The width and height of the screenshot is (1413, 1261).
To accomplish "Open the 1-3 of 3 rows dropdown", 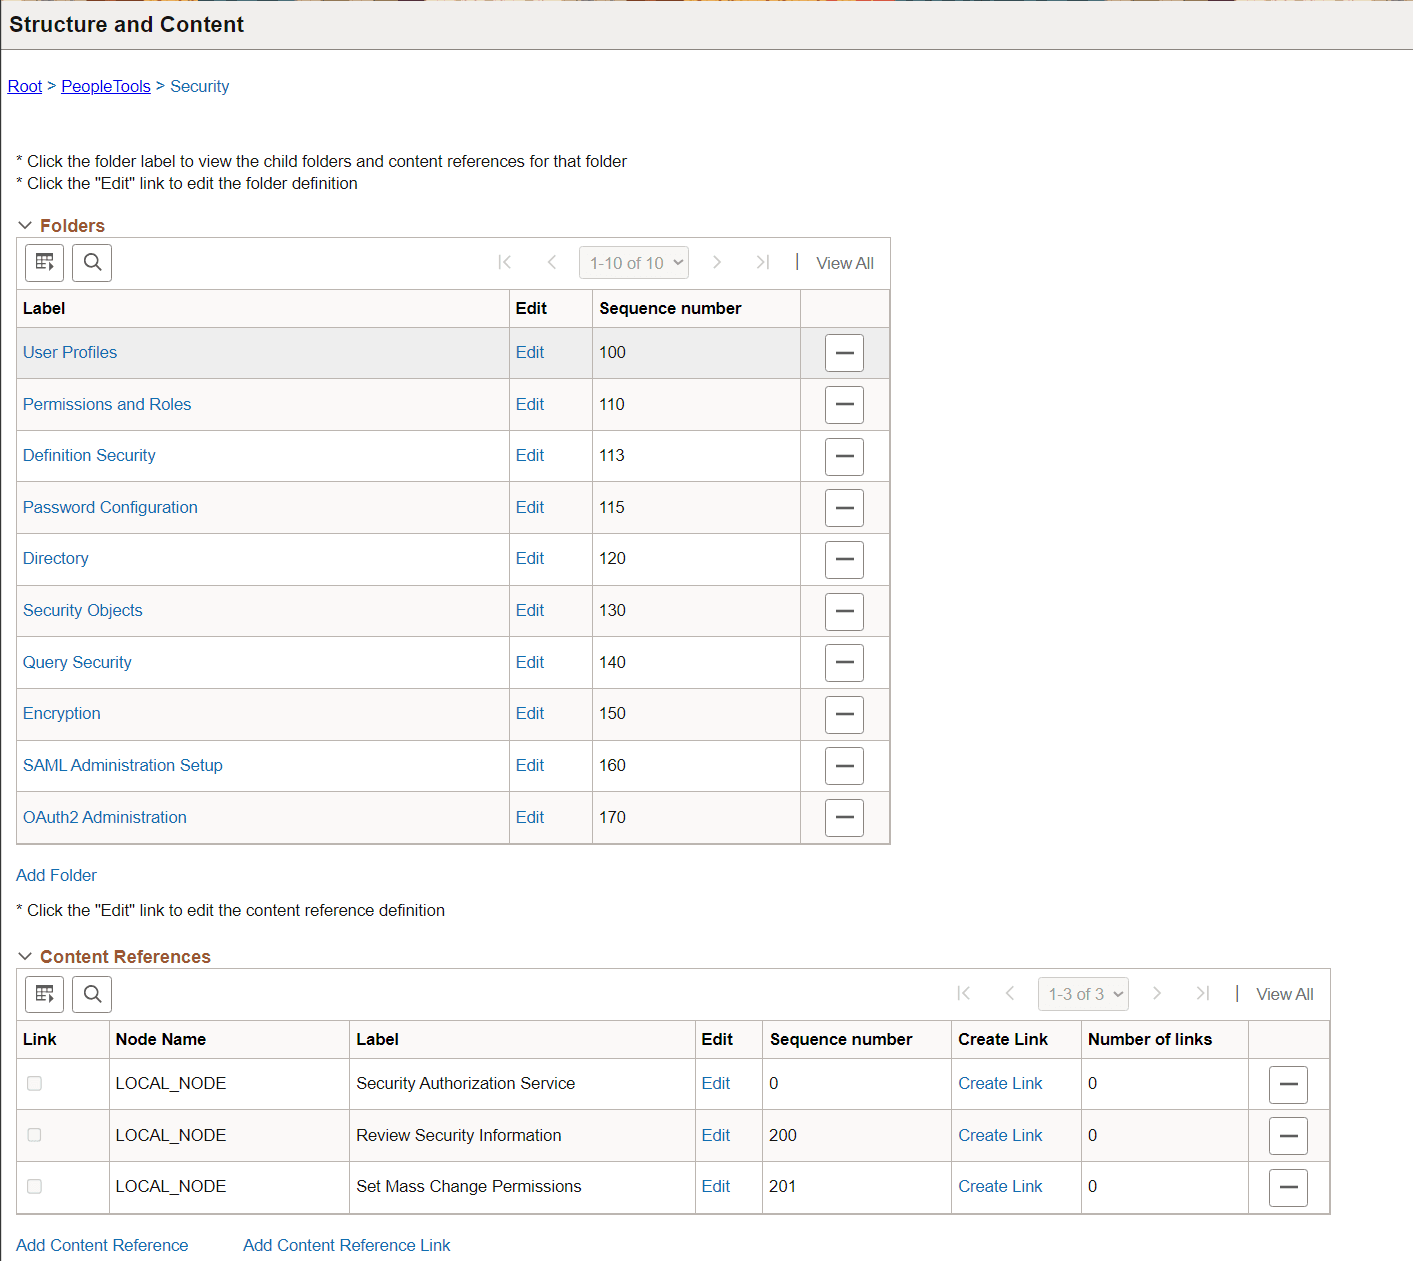I will tap(1083, 994).
